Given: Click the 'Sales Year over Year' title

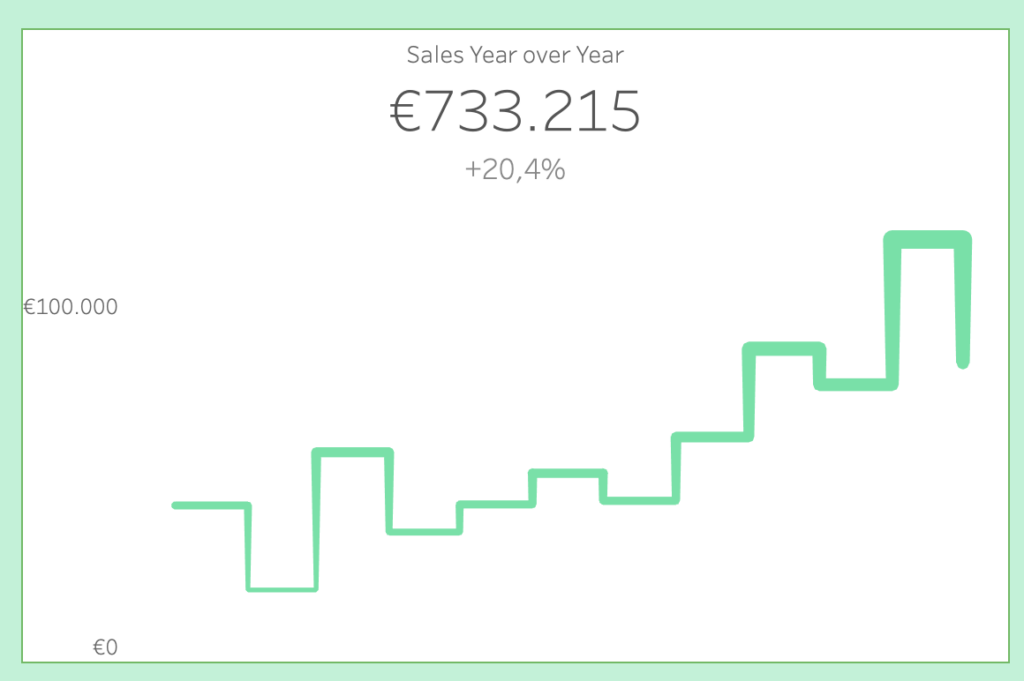Looking at the screenshot, I should pyautogui.click(x=515, y=54).
